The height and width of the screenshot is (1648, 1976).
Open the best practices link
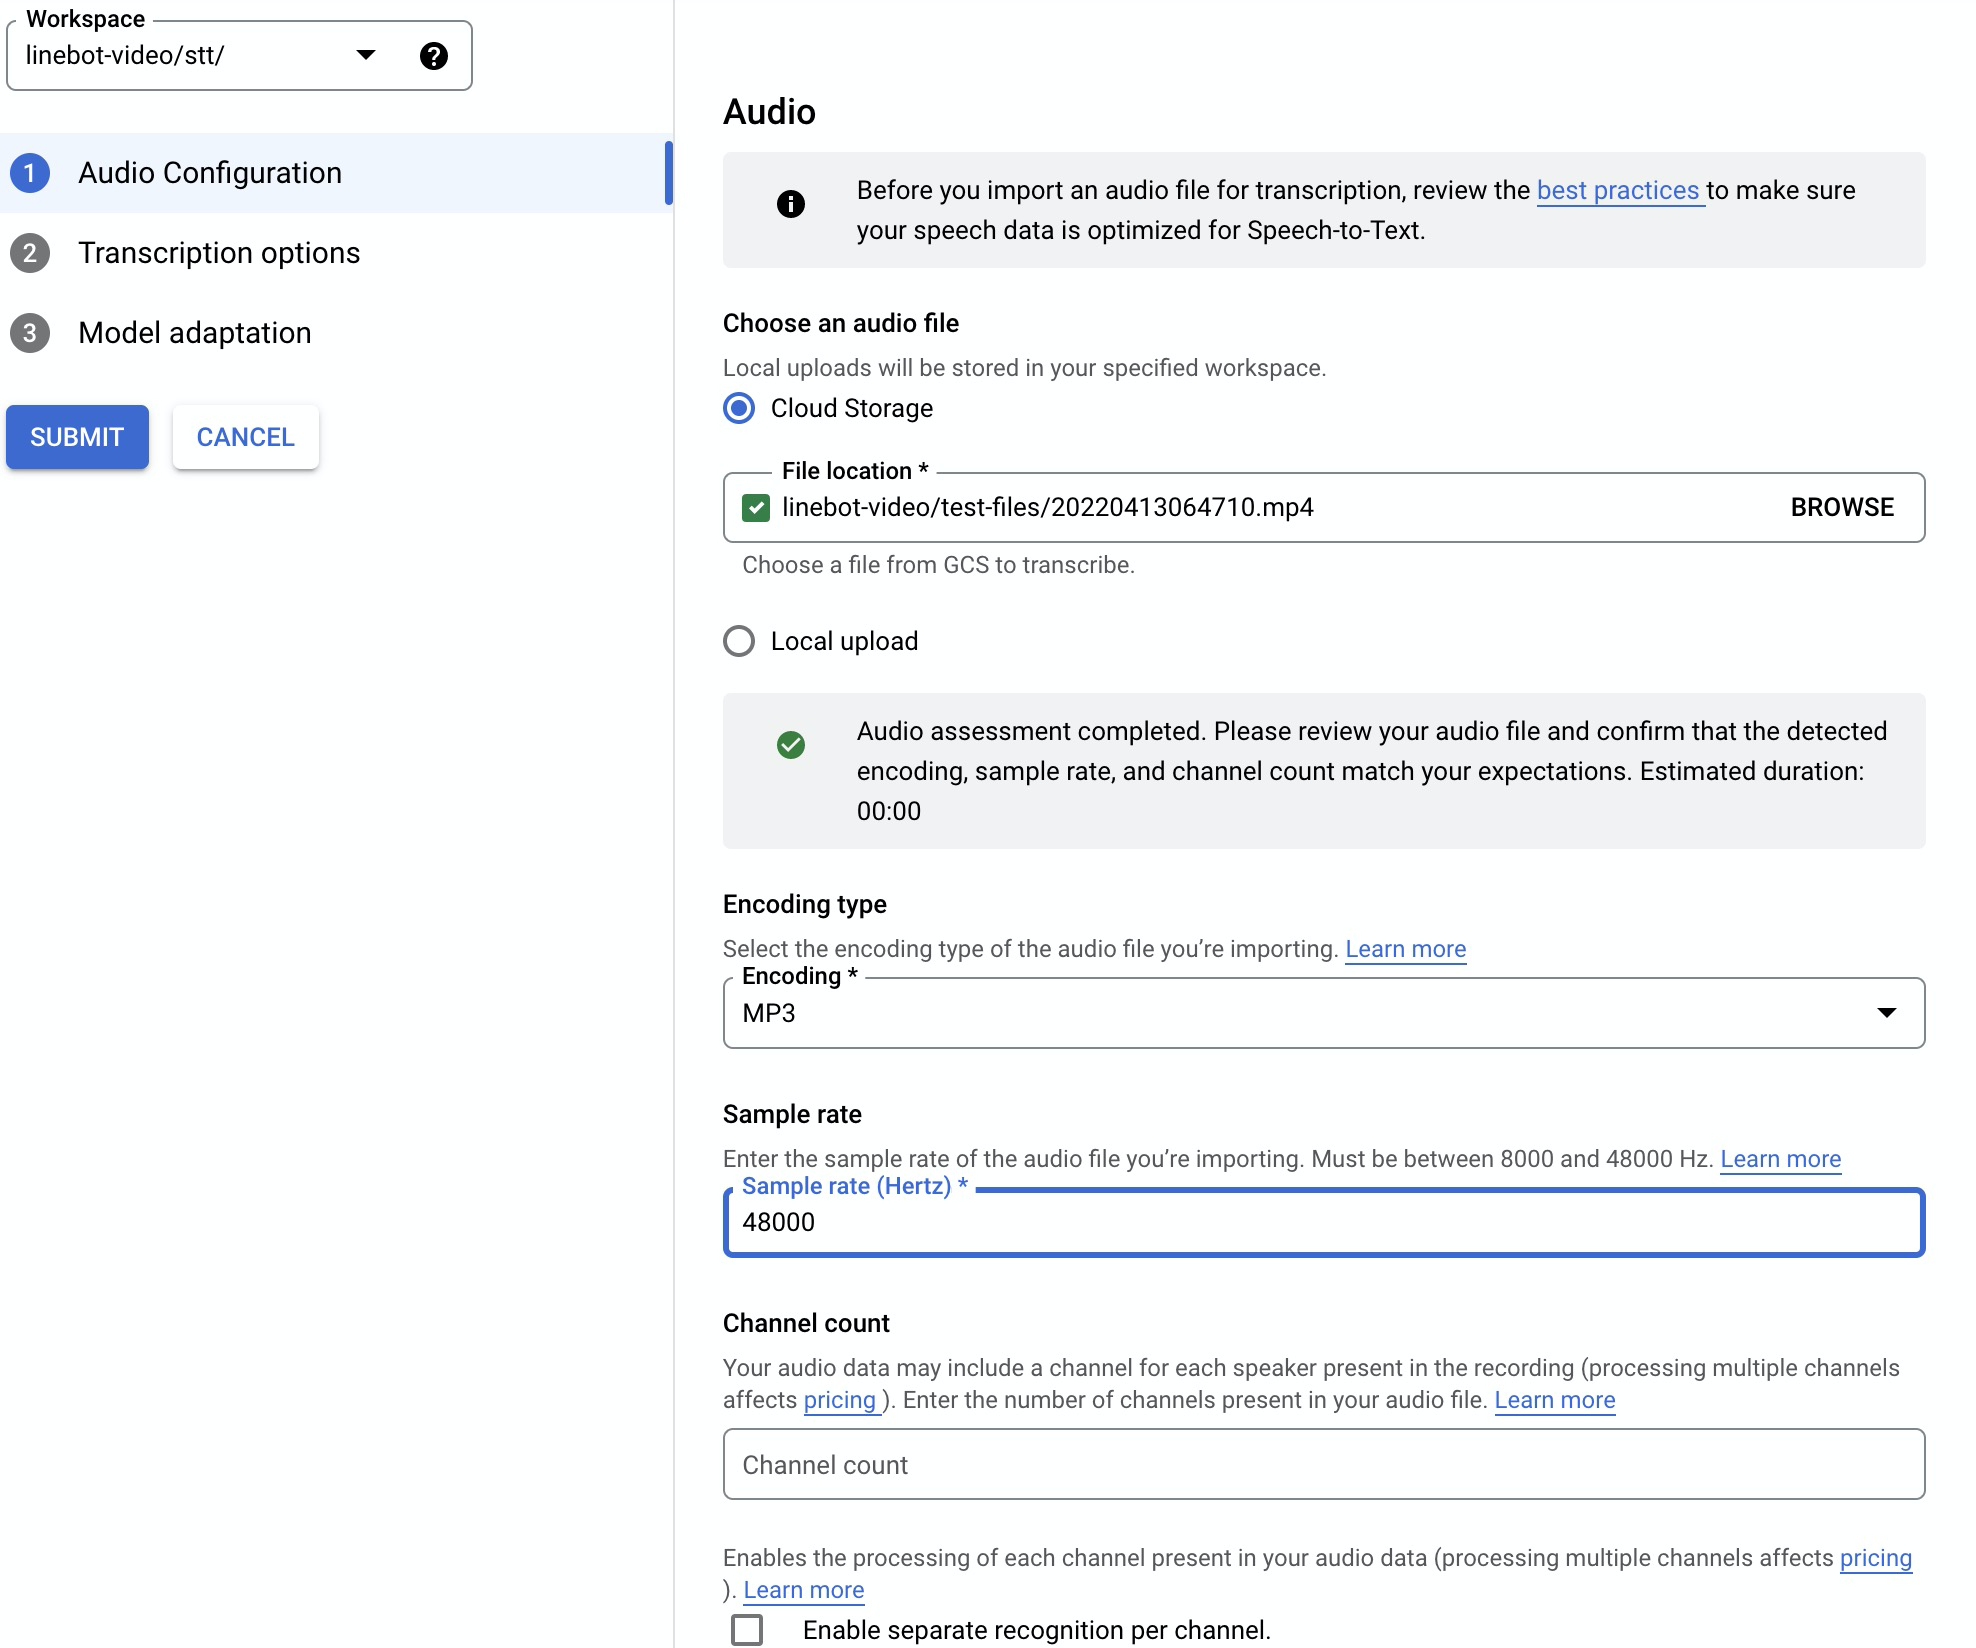pyautogui.click(x=1618, y=190)
